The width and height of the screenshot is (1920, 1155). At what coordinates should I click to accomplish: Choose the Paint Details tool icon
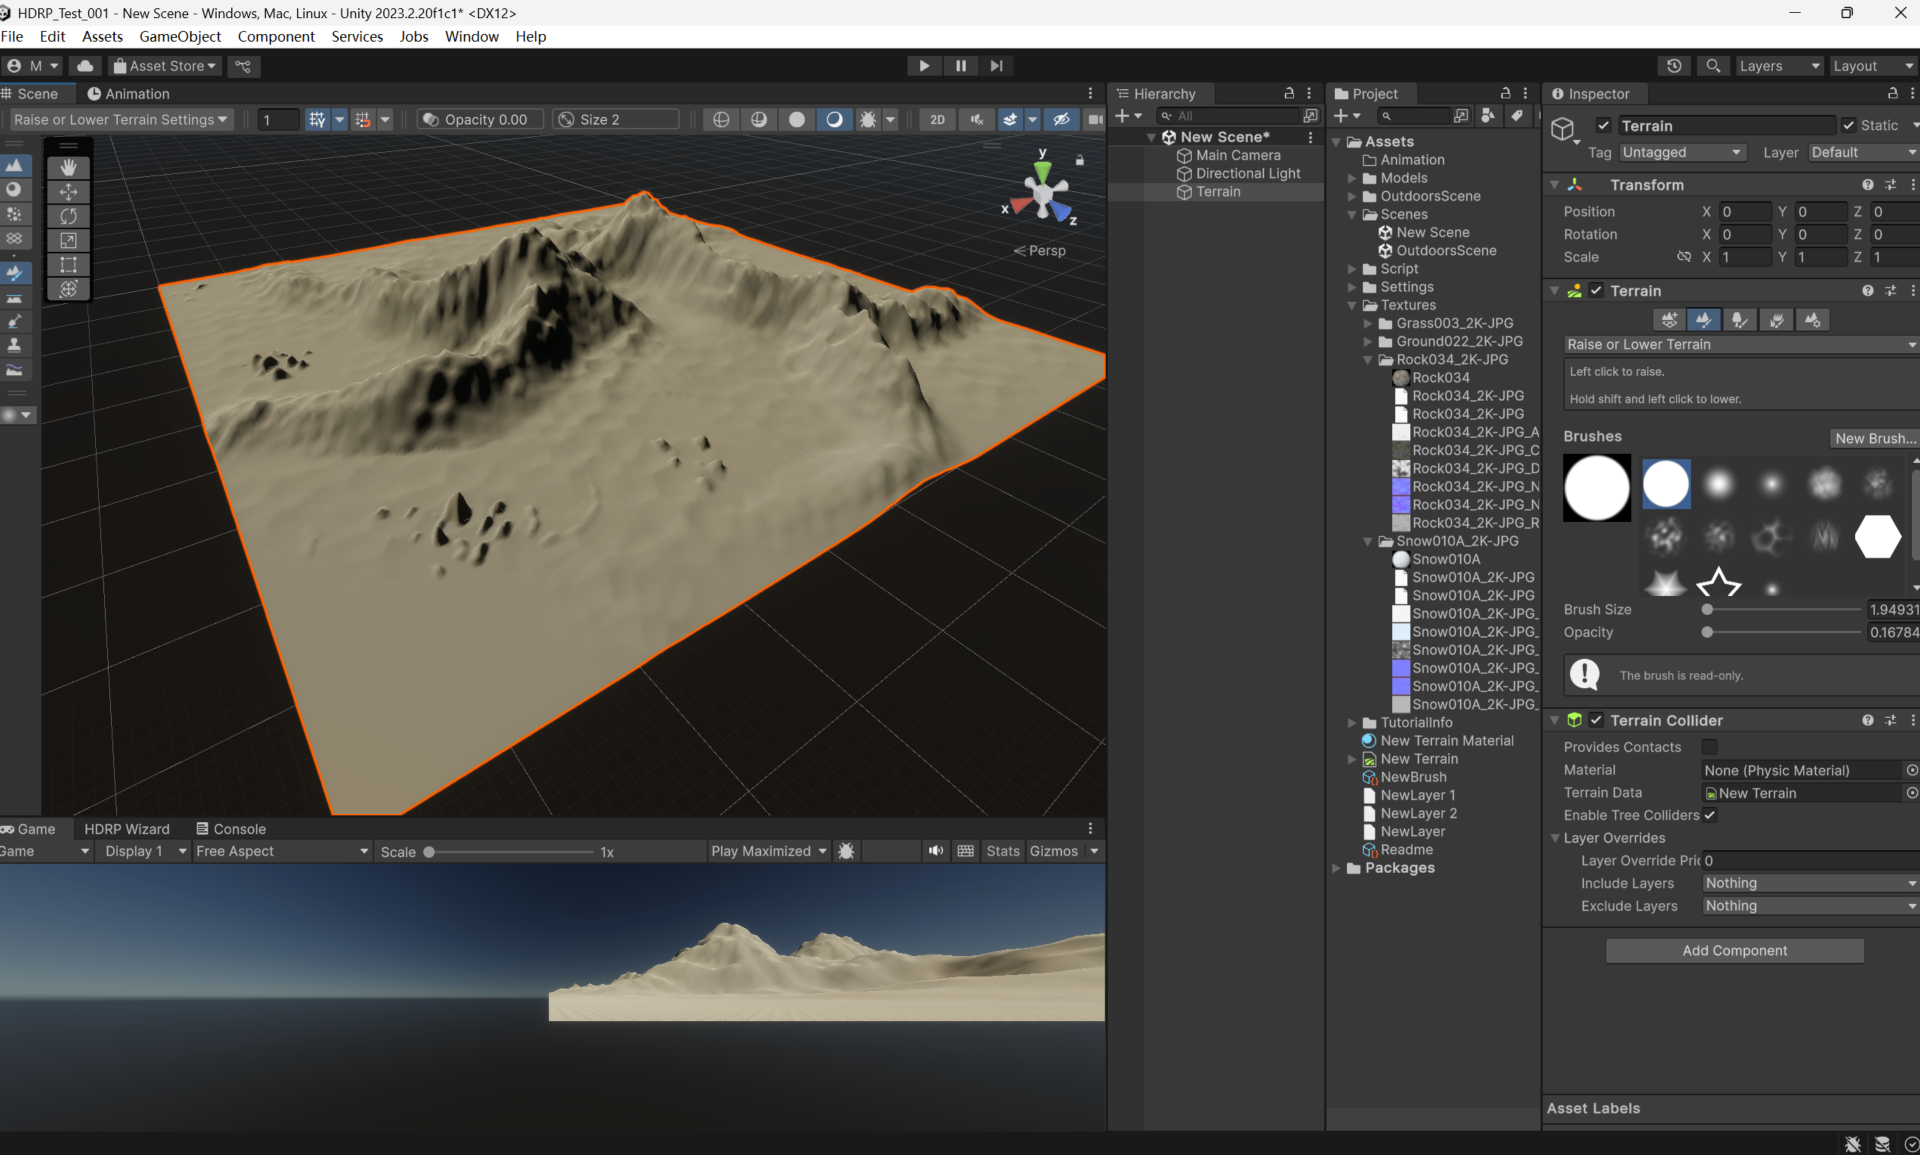pyautogui.click(x=1776, y=319)
